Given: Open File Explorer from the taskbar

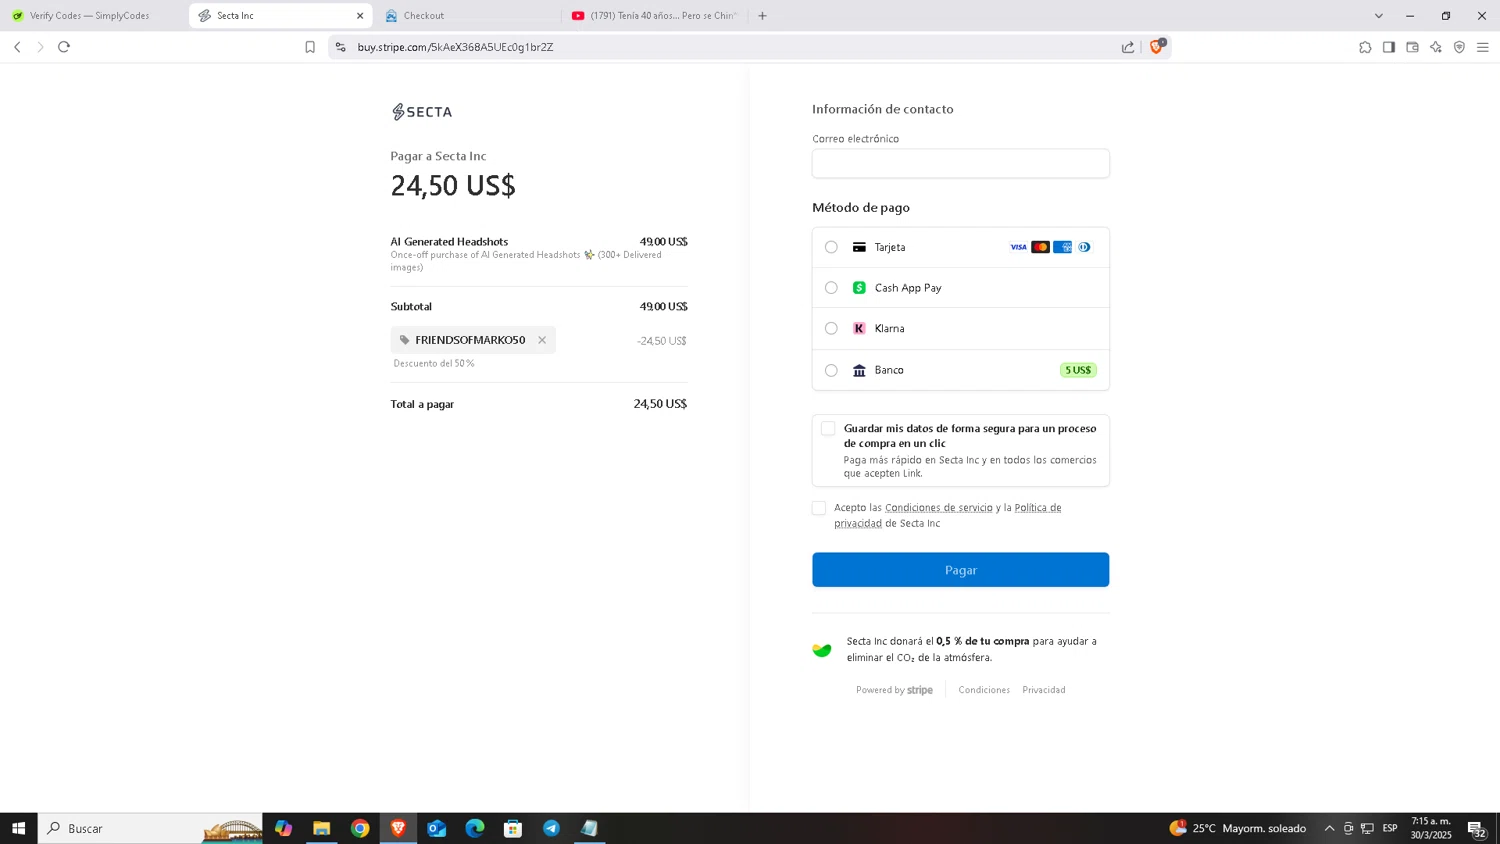Looking at the screenshot, I should point(321,828).
